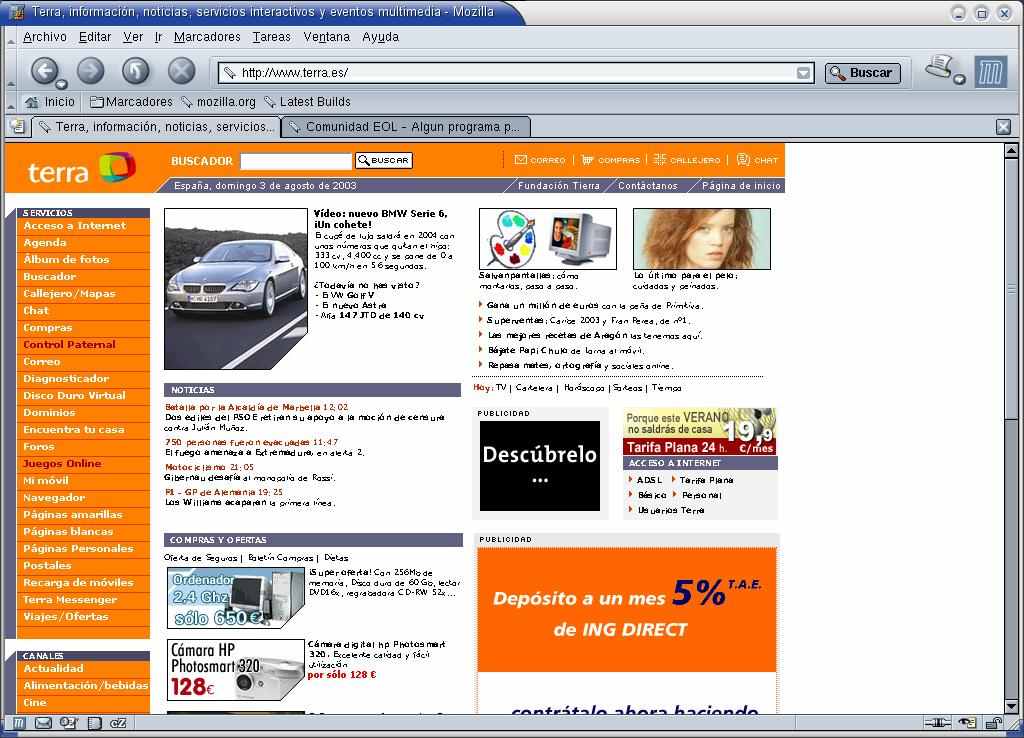Click the Descúbrelo advertisement banner
Image resolution: width=1024 pixels, height=738 pixels.
(539, 466)
